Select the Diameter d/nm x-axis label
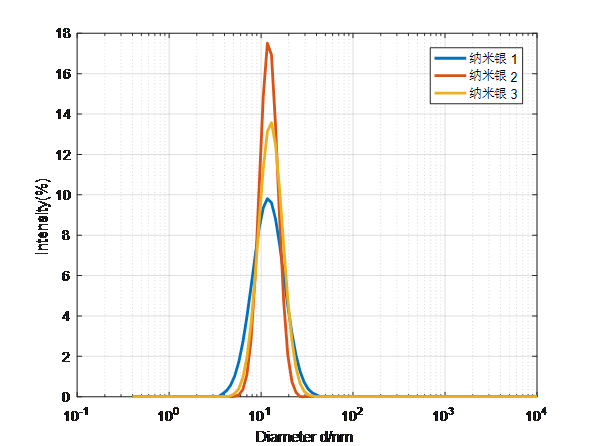Screen dimensions: 593x446 coord(304,437)
